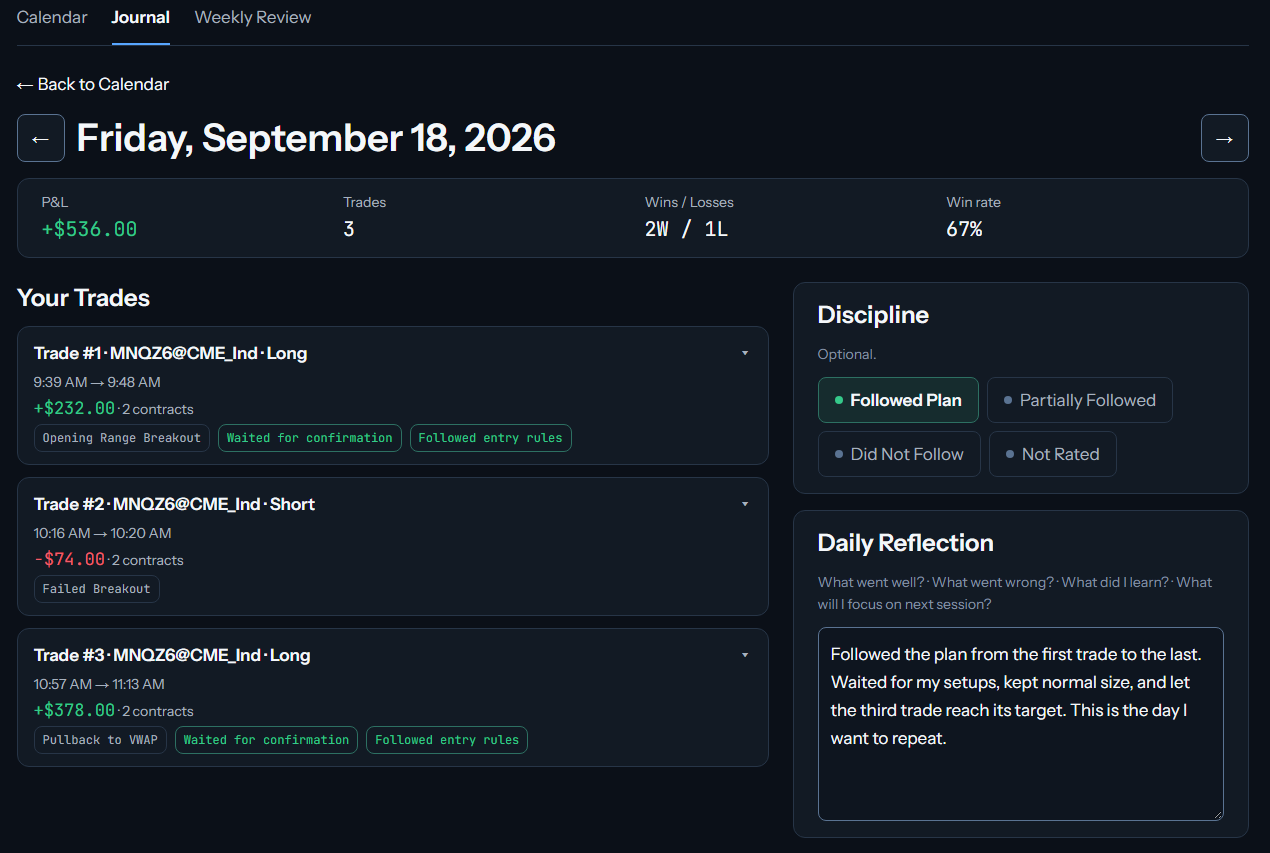Switch to the Weekly Review tab
This screenshot has width=1270, height=853.
[x=253, y=17]
